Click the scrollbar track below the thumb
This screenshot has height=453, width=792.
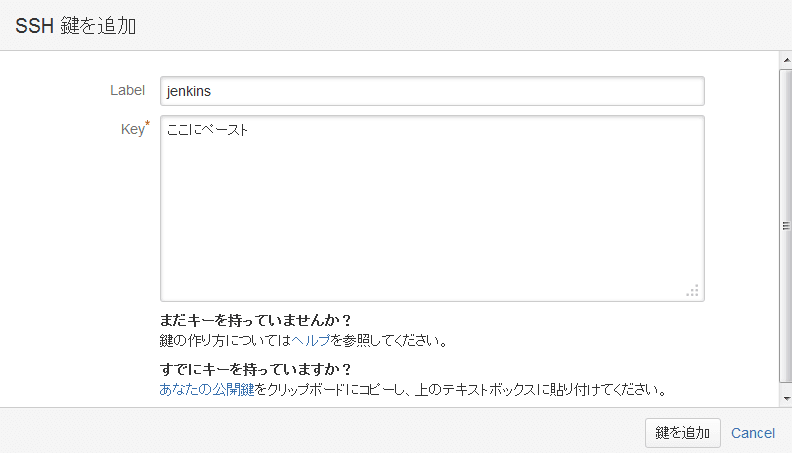(x=785, y=388)
